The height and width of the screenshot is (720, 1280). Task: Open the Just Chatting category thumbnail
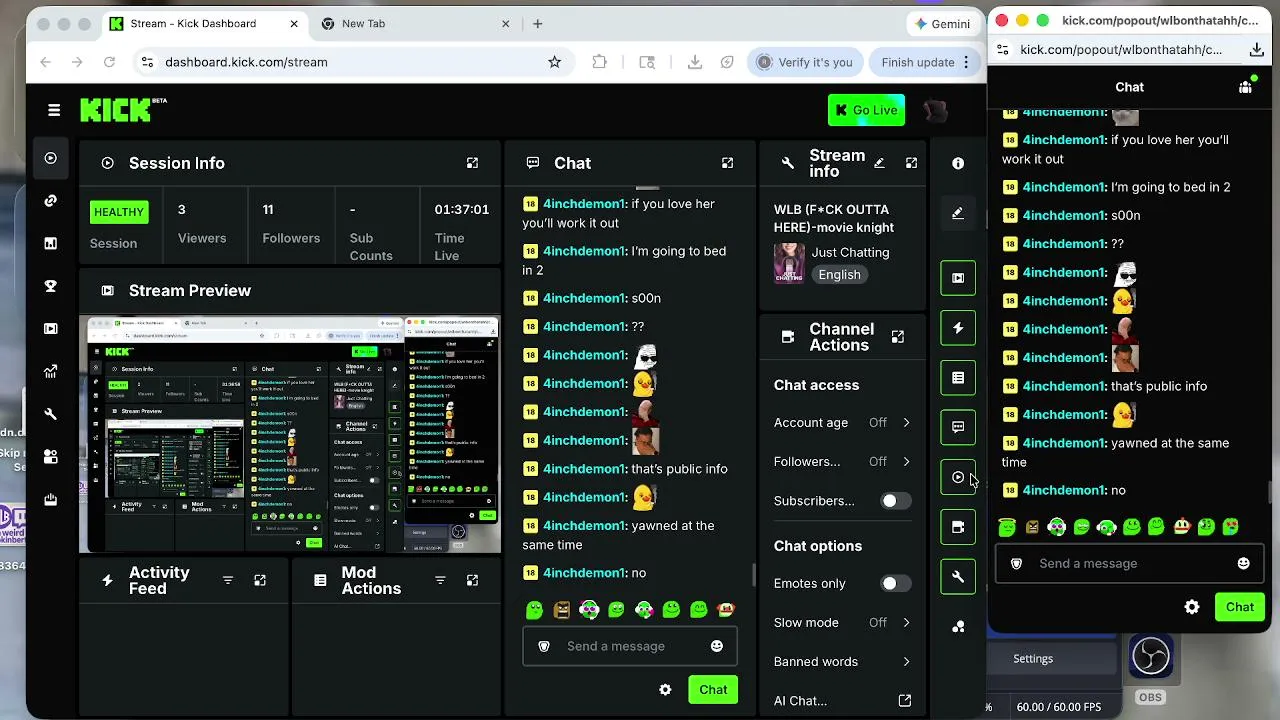click(x=789, y=263)
